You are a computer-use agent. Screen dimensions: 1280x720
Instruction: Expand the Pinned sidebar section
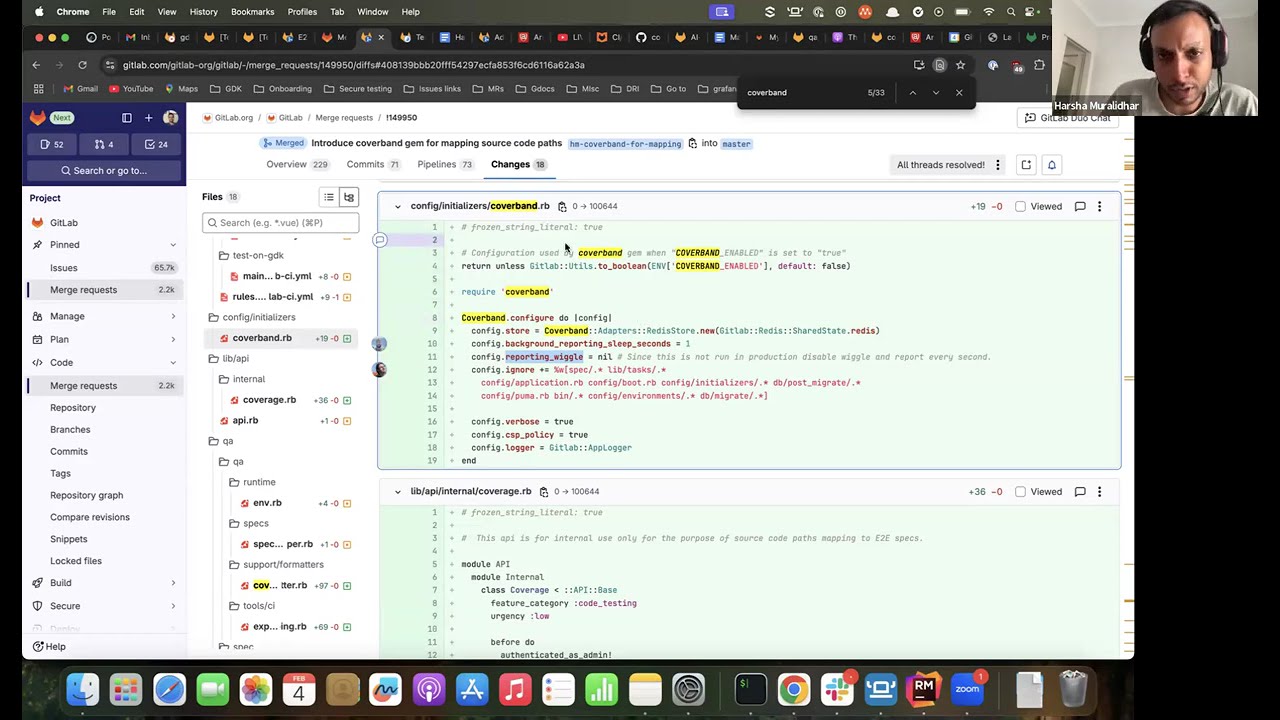point(104,245)
